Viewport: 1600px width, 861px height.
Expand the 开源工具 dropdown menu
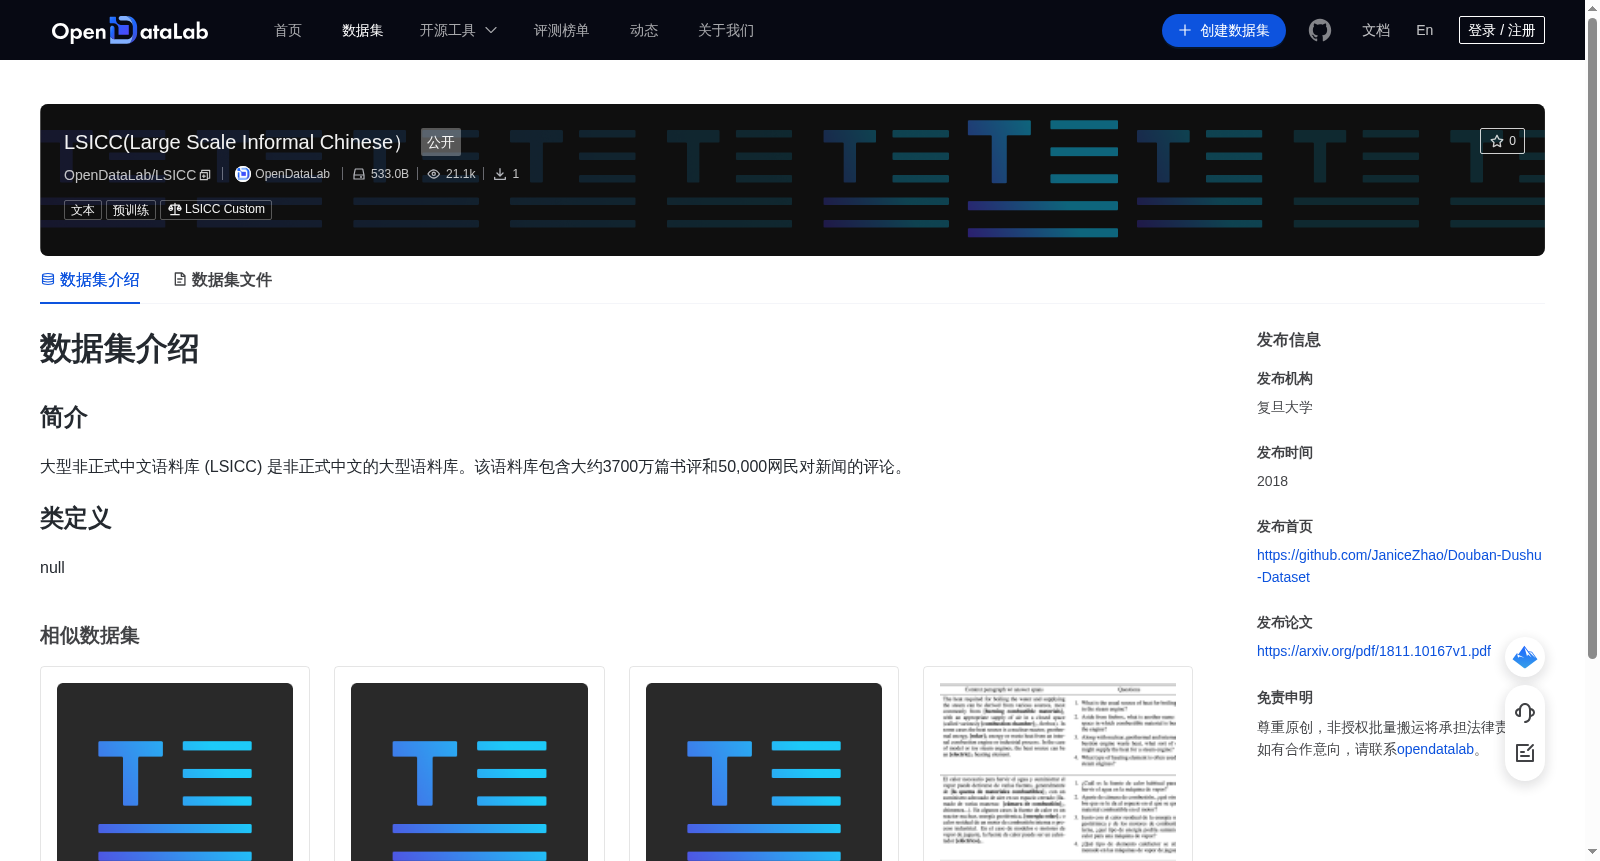458,30
